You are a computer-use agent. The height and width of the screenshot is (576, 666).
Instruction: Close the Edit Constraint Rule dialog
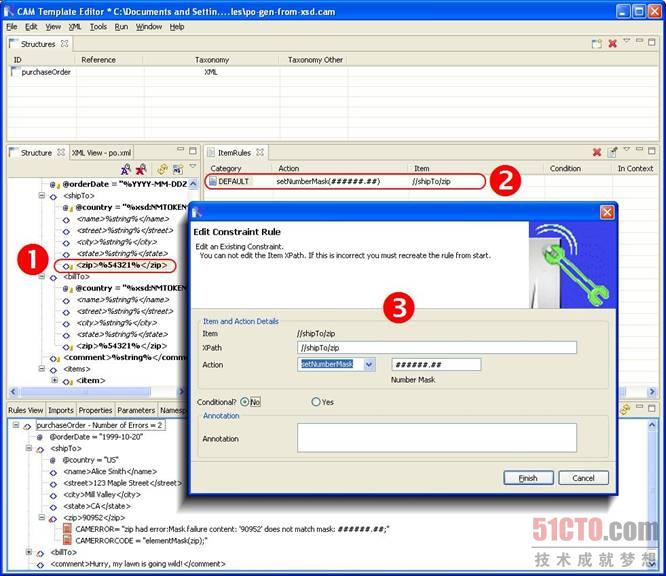607,212
